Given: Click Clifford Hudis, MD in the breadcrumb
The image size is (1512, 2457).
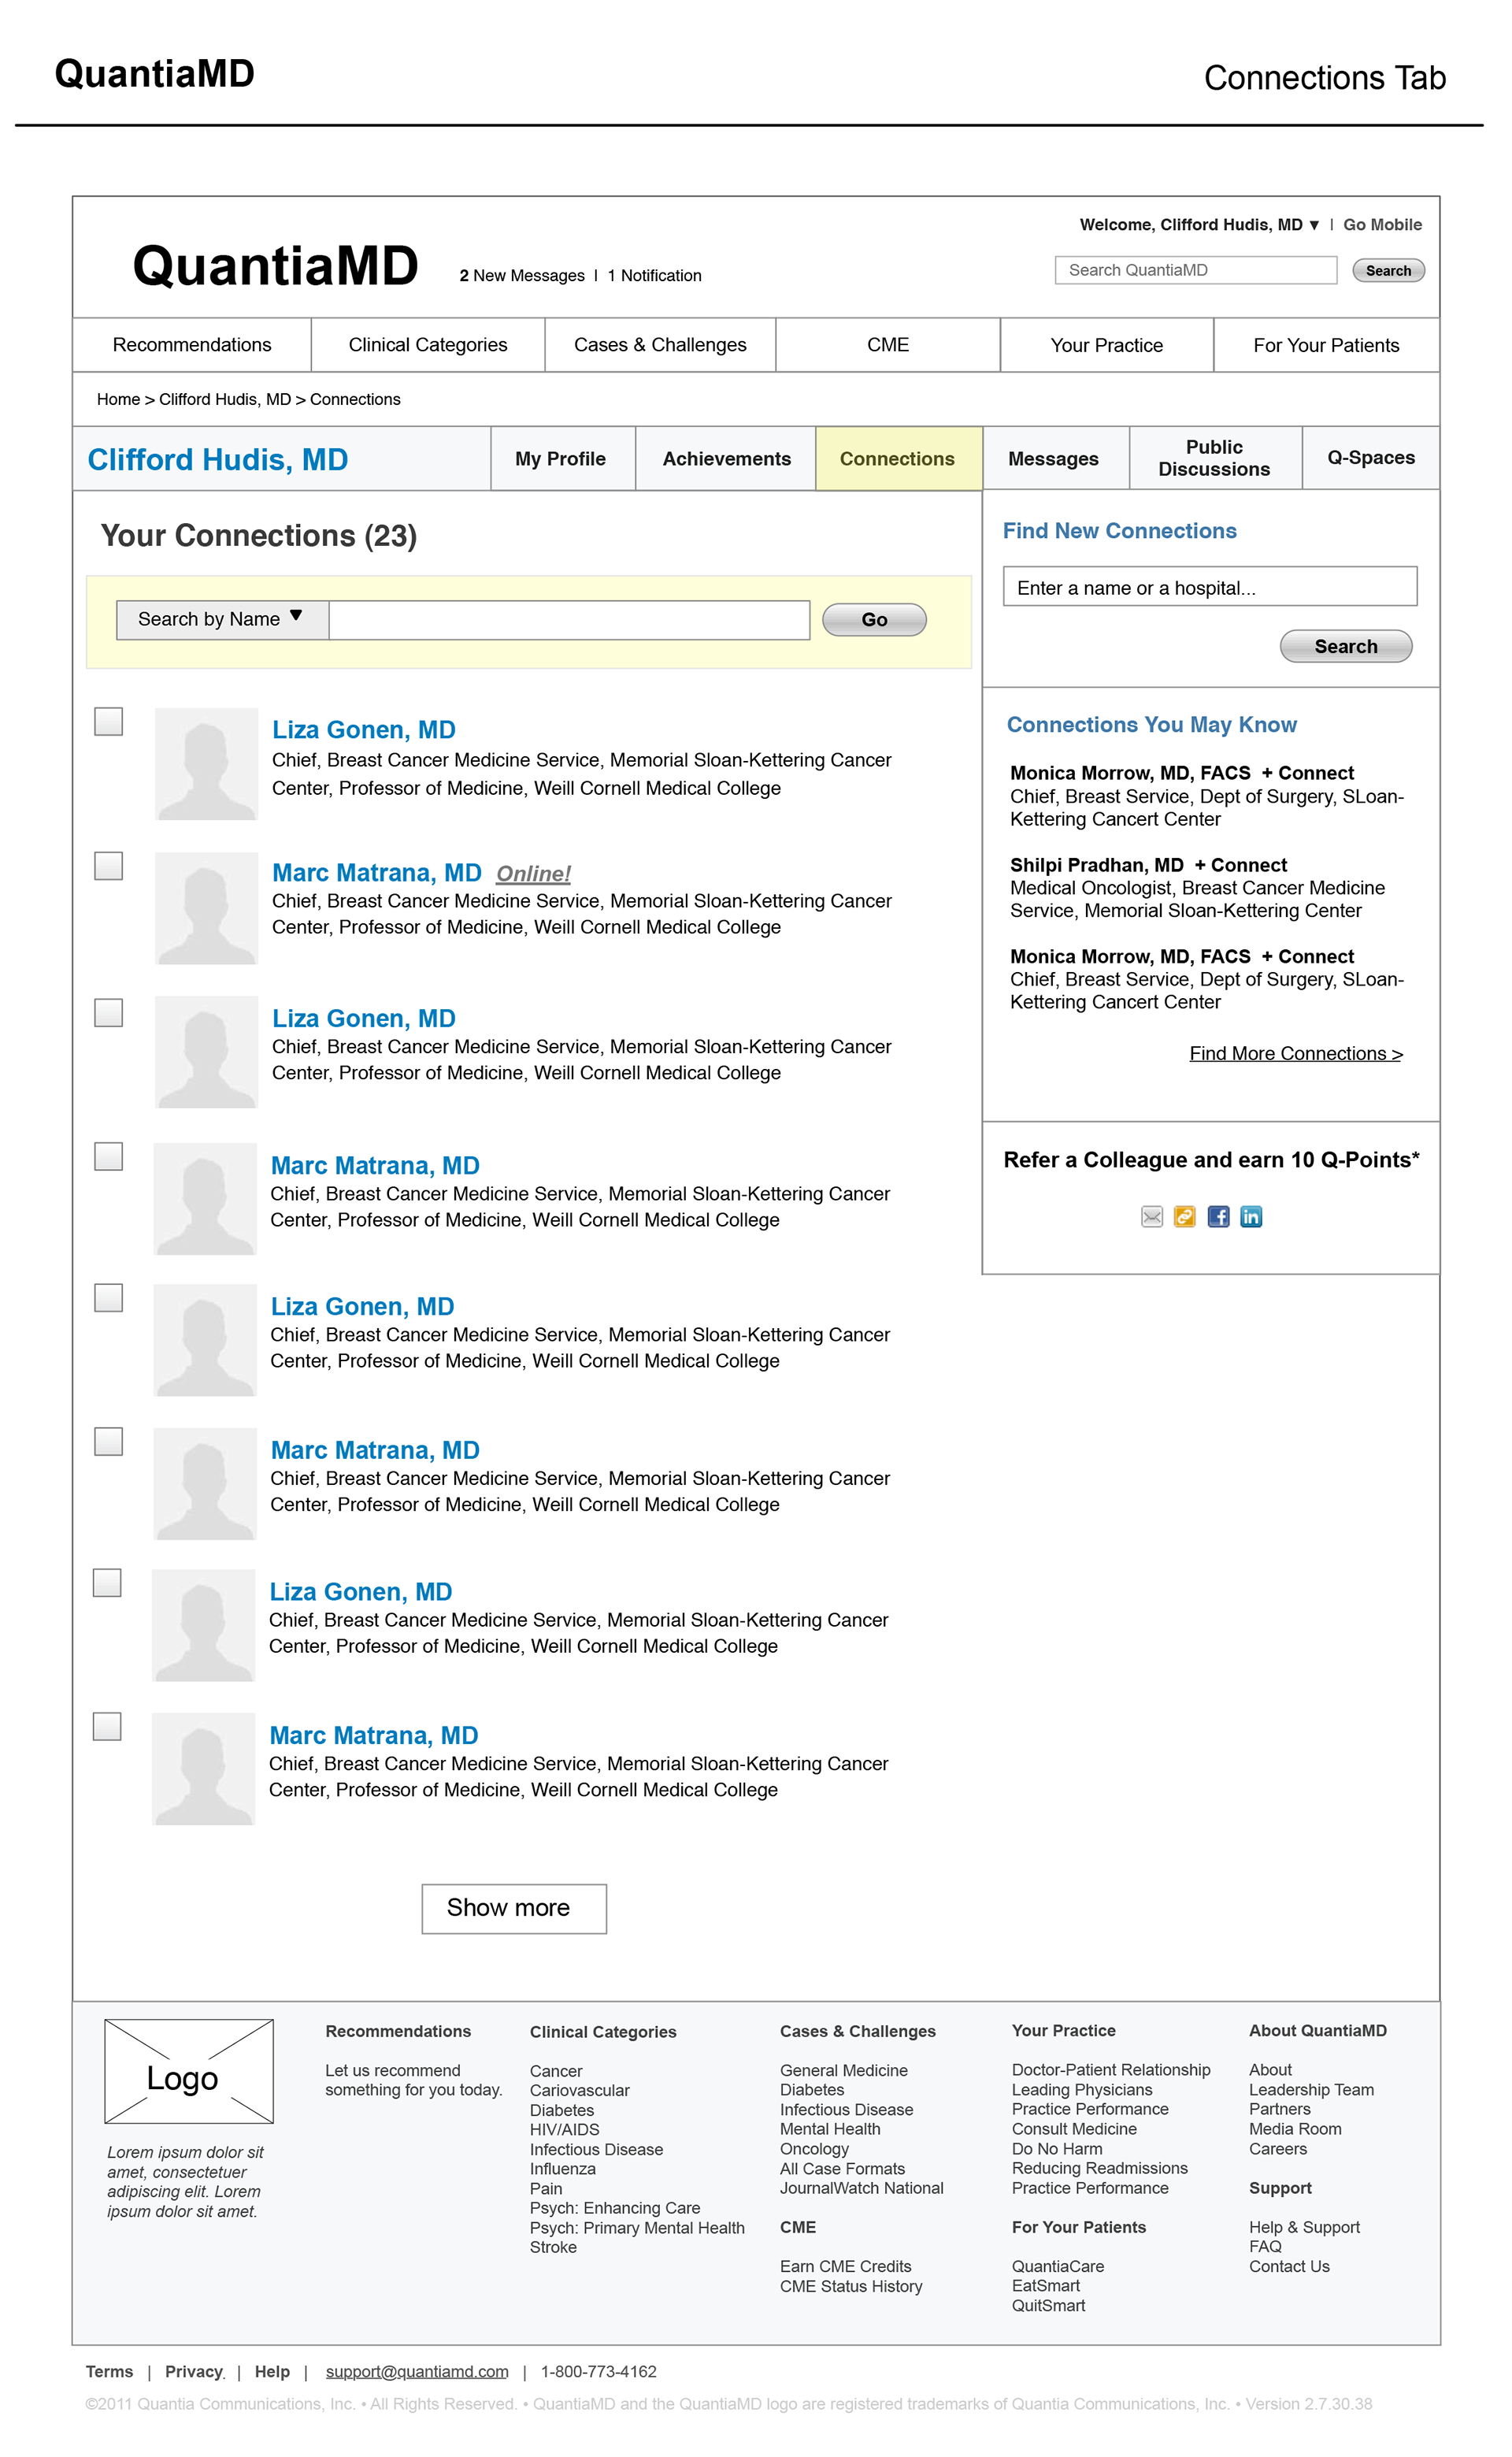Looking at the screenshot, I should coord(225,399).
